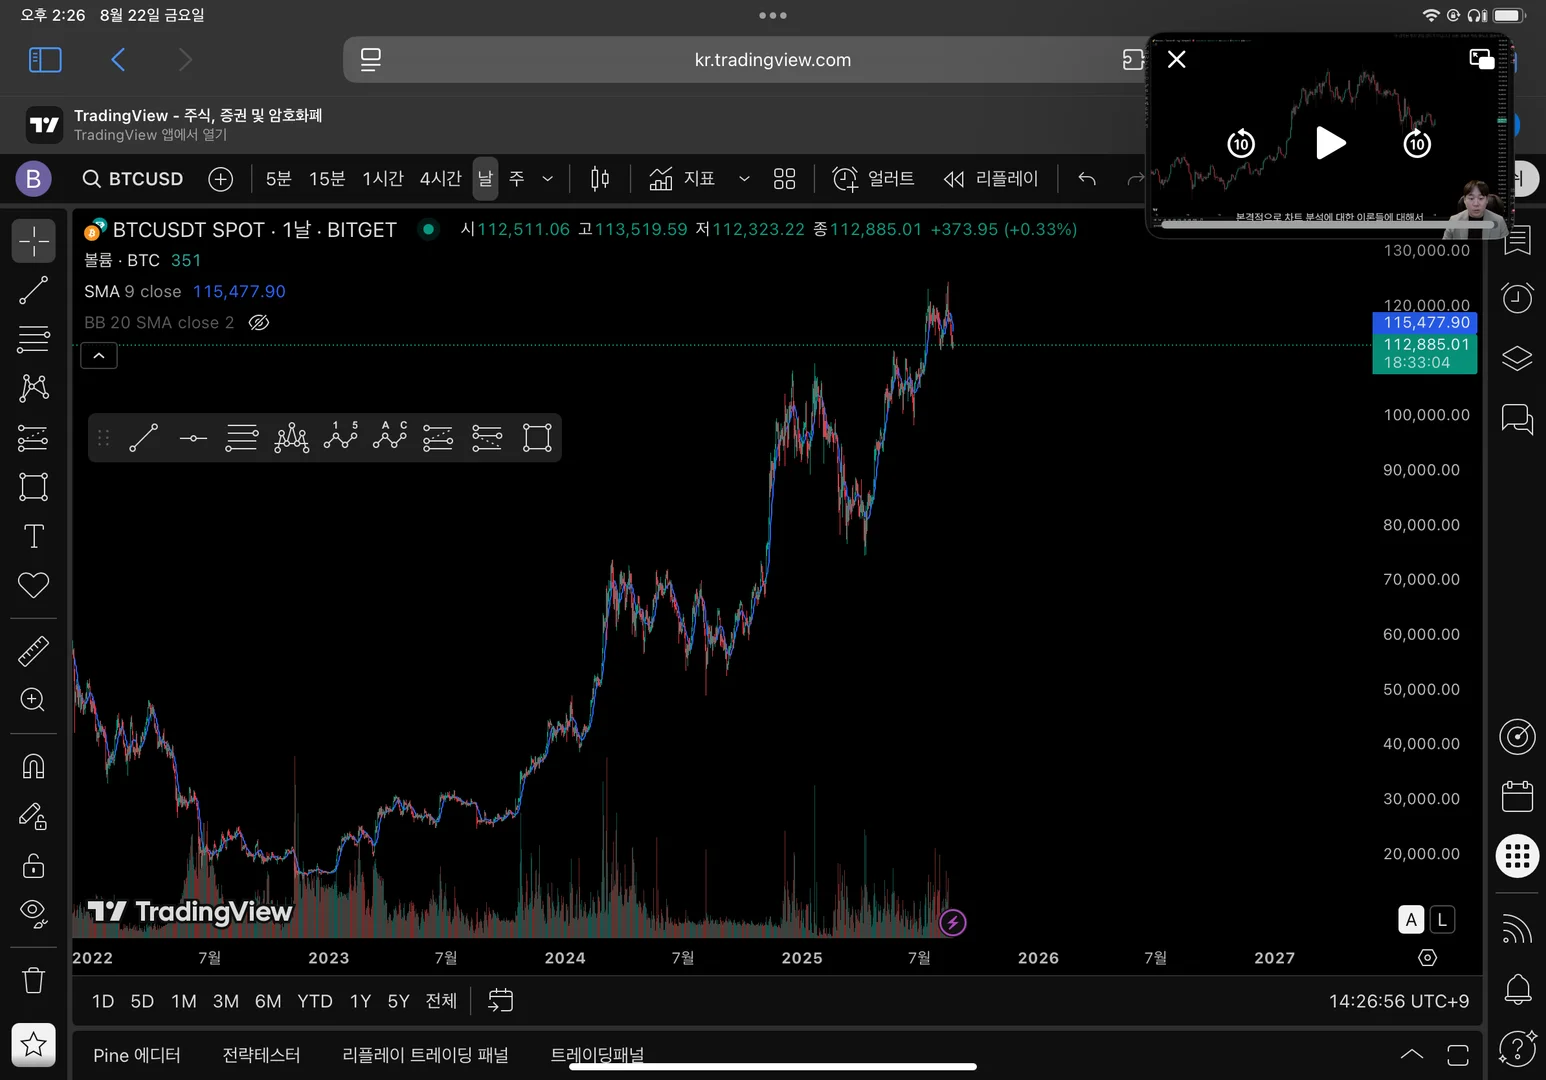Open forecasting and measurement tools in sidebar
Screen dimensions: 1546x1080
pyautogui.click(x=34, y=437)
